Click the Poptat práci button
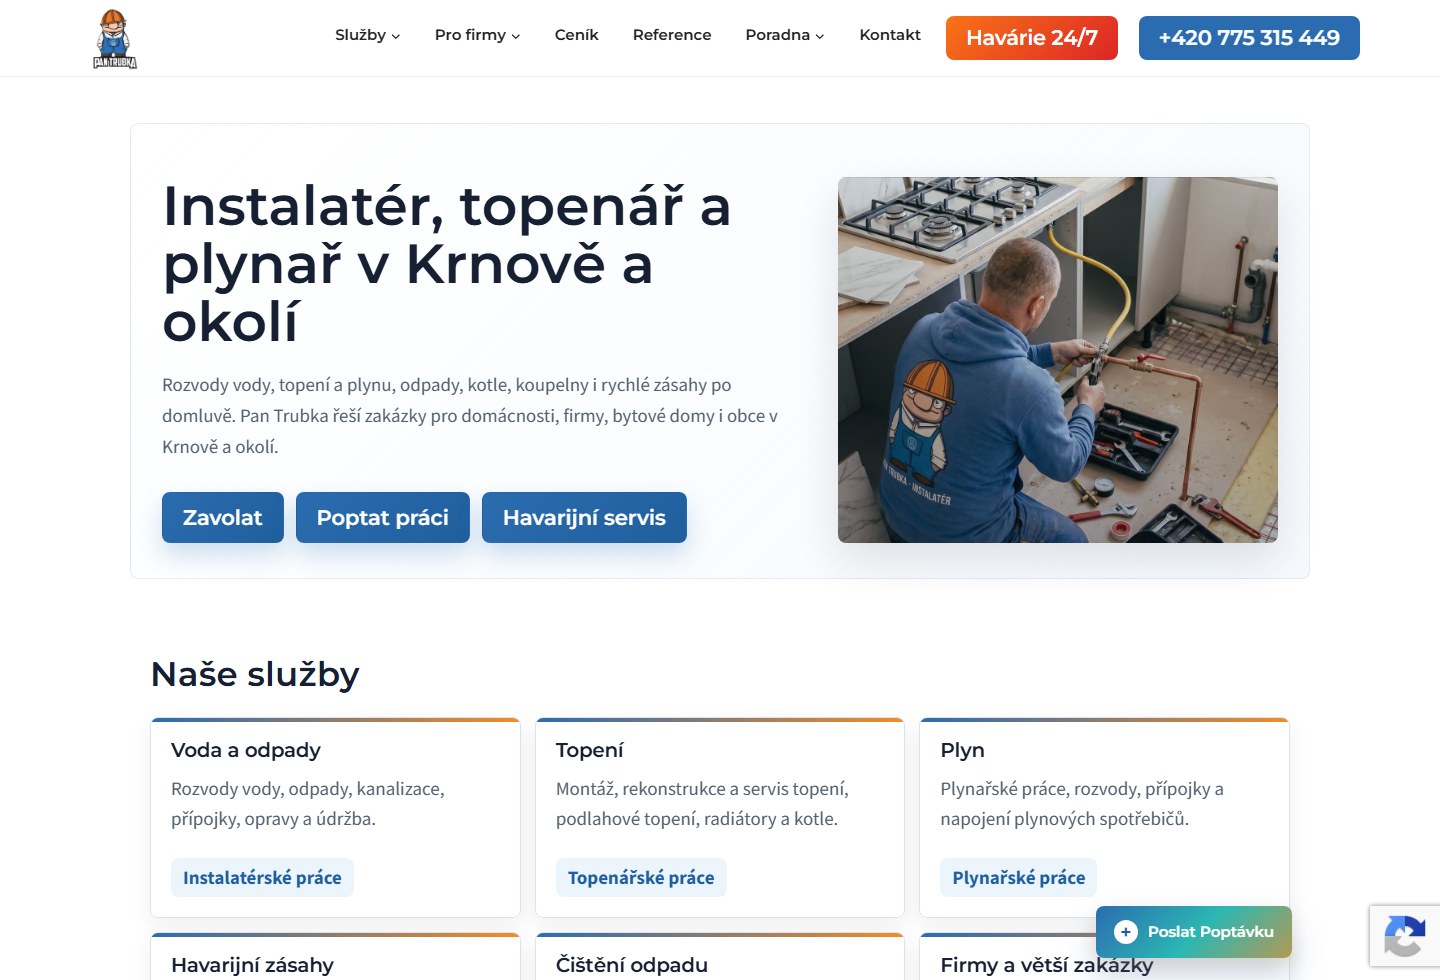Image resolution: width=1440 pixels, height=980 pixels. tap(383, 517)
